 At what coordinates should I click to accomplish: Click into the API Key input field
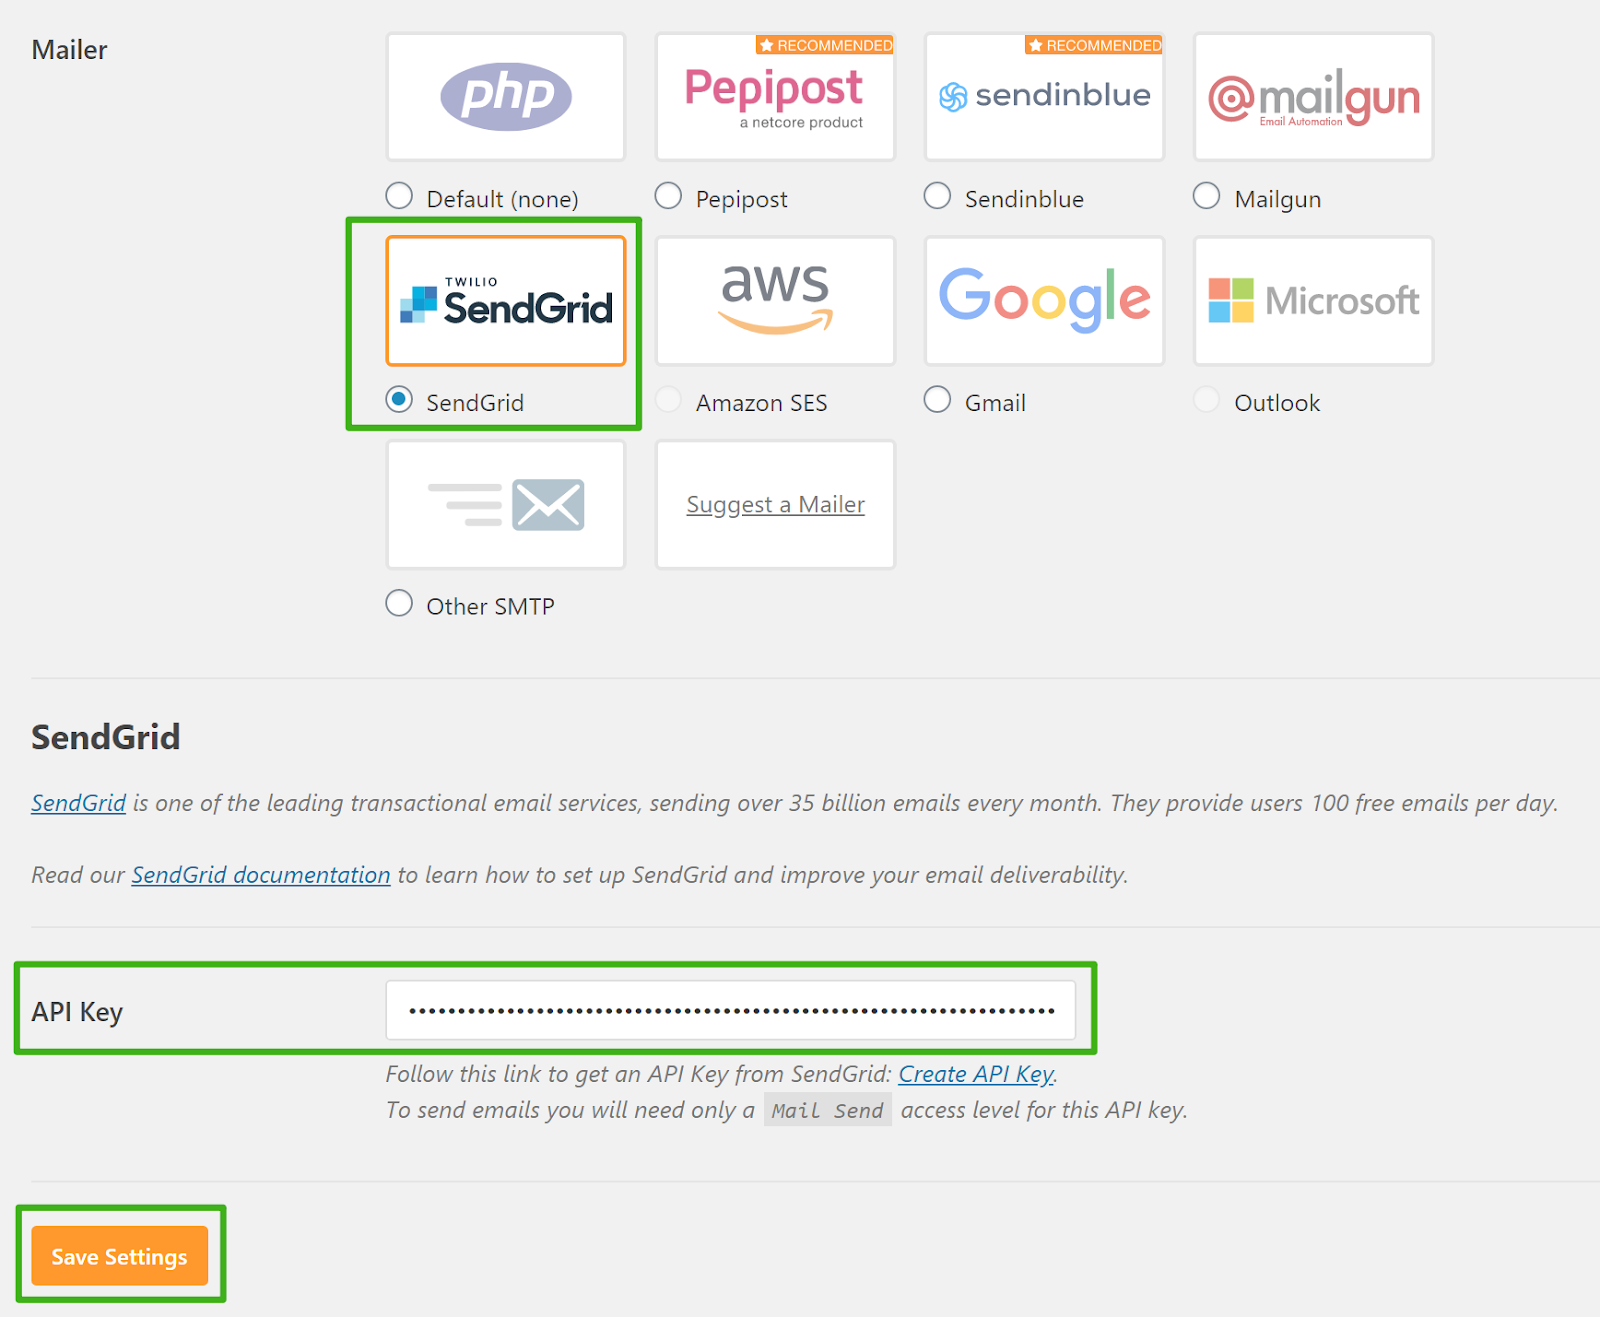(731, 1010)
